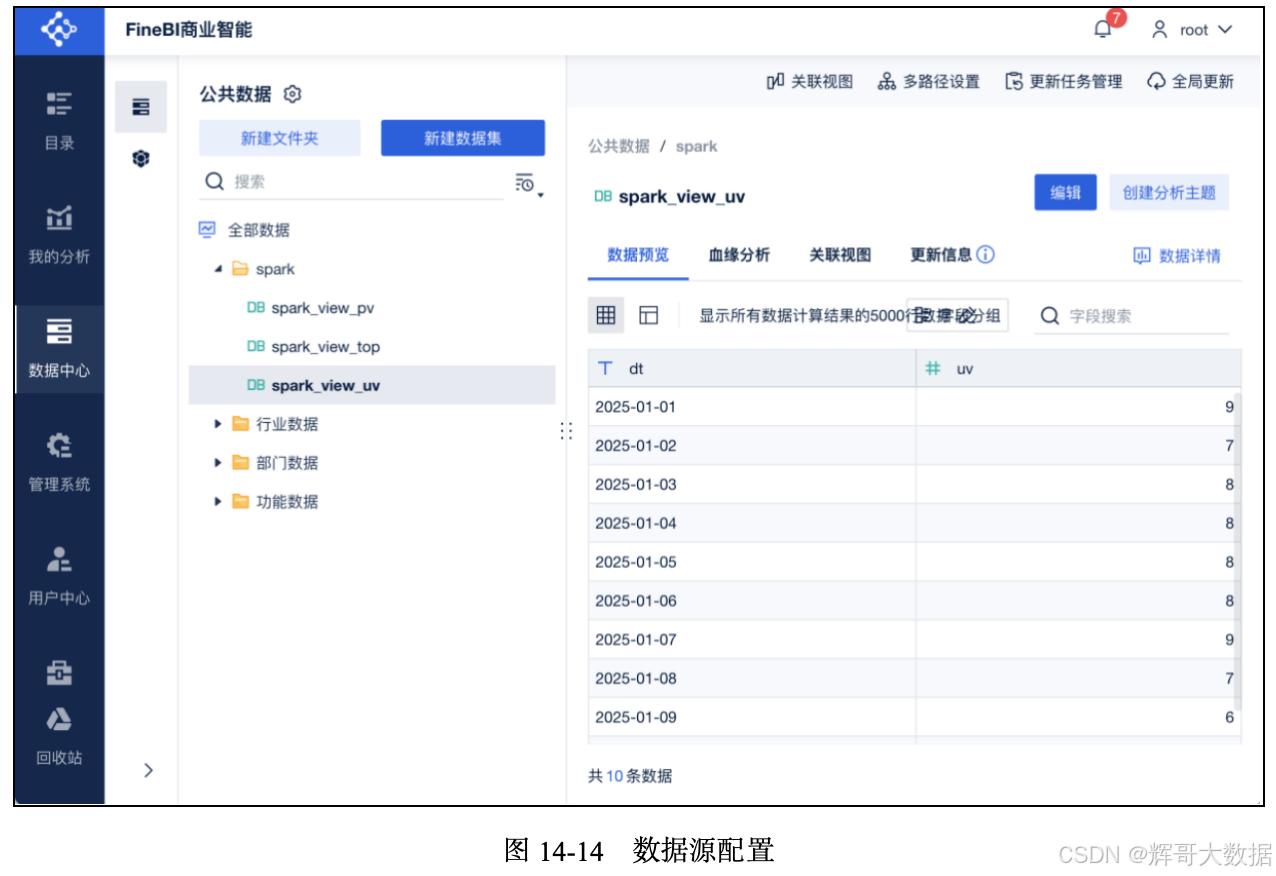Go to 公共数据 breadcrumb
This screenshot has height=876, width=1276.
619,146
